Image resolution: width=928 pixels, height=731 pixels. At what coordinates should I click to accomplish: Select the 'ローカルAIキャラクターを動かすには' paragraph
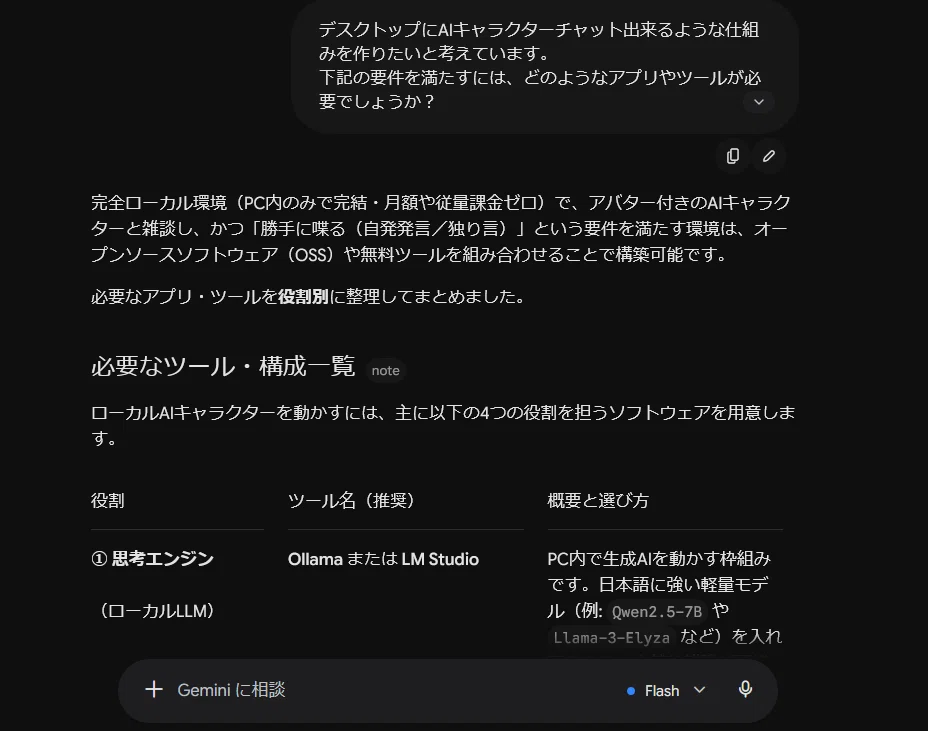tap(443, 425)
